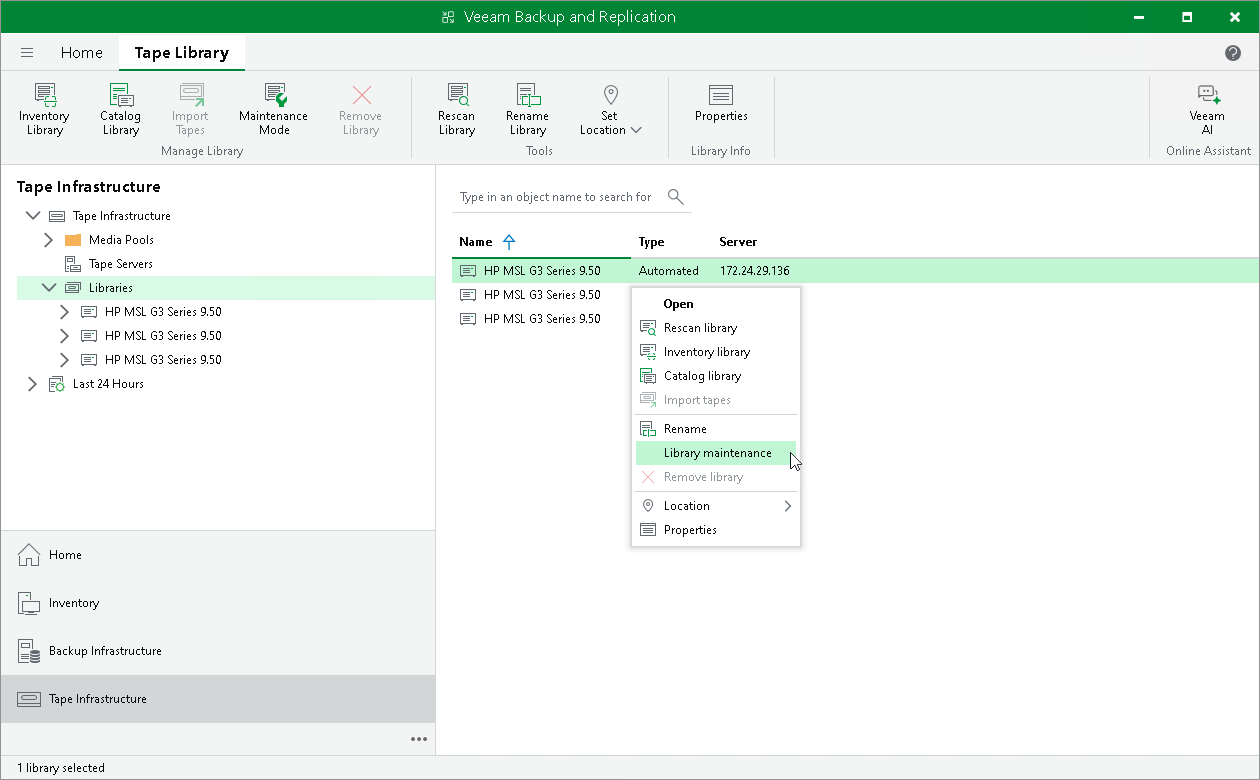1260x780 pixels.
Task: Click the search magnifier icon
Action: [x=675, y=196]
